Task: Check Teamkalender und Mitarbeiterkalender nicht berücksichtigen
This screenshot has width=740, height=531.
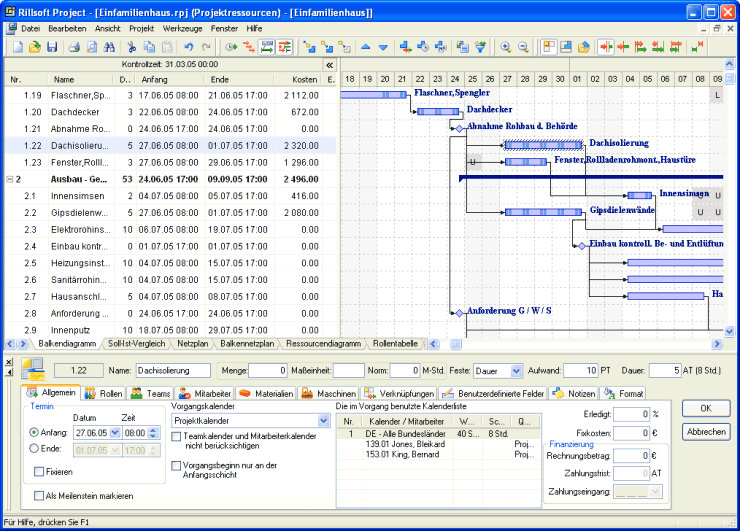Action: pyautogui.click(x=177, y=437)
